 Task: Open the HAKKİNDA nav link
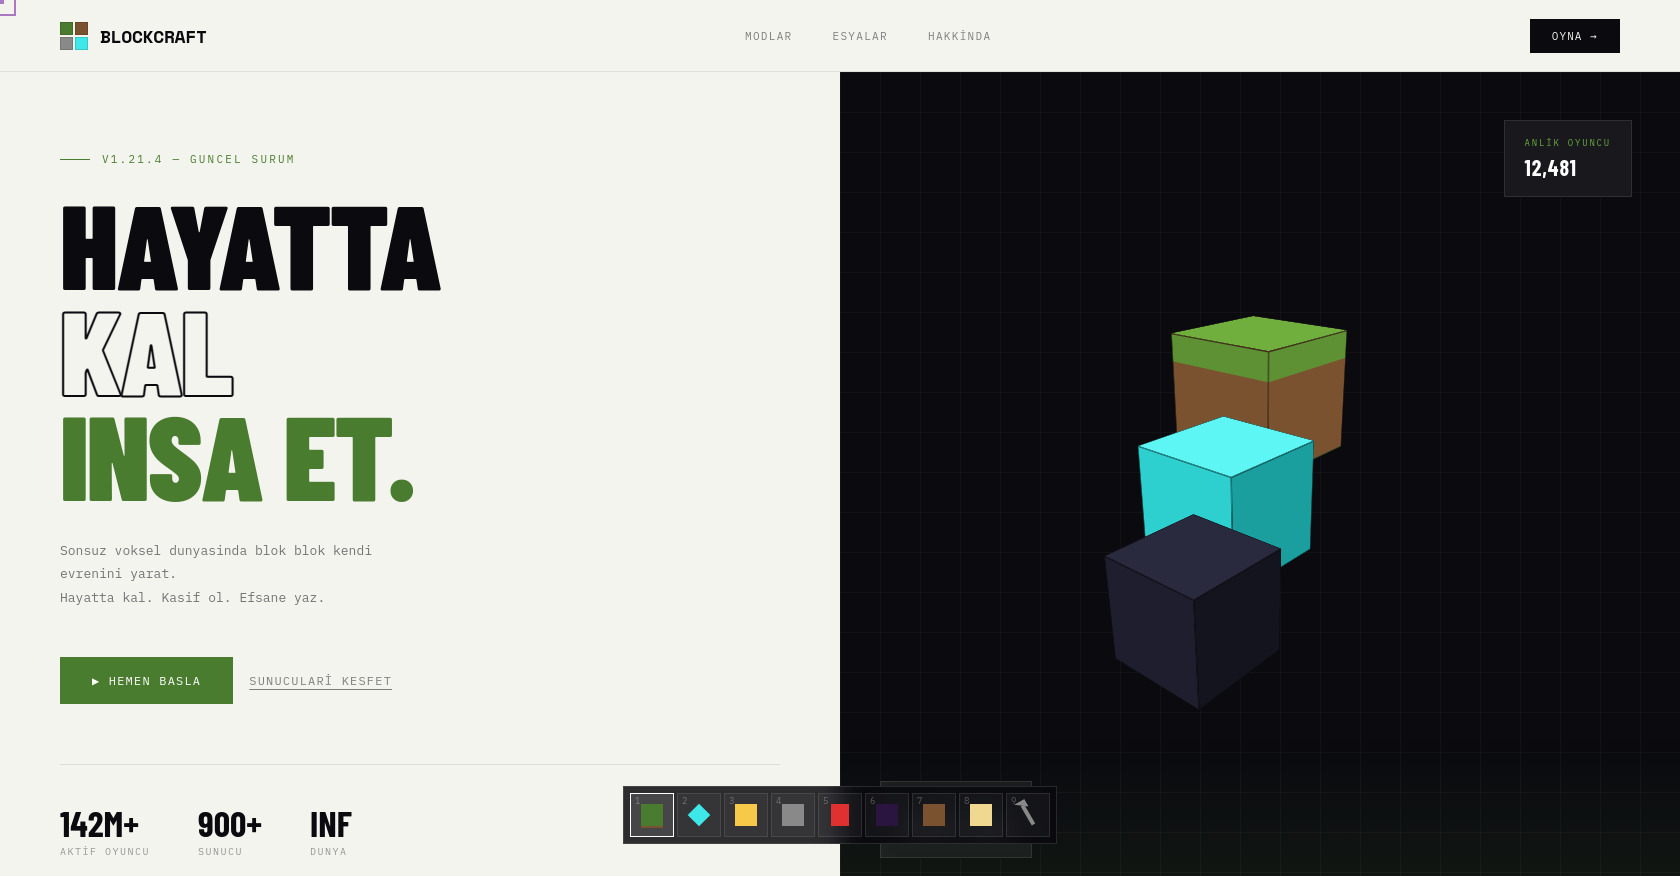(959, 37)
